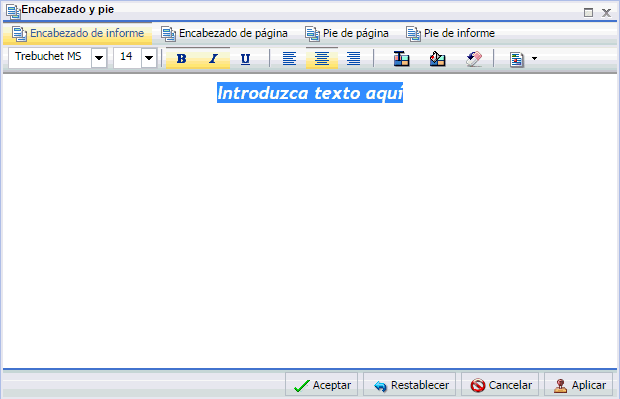Maximize the Encabezado y pie dialog

[588, 13]
